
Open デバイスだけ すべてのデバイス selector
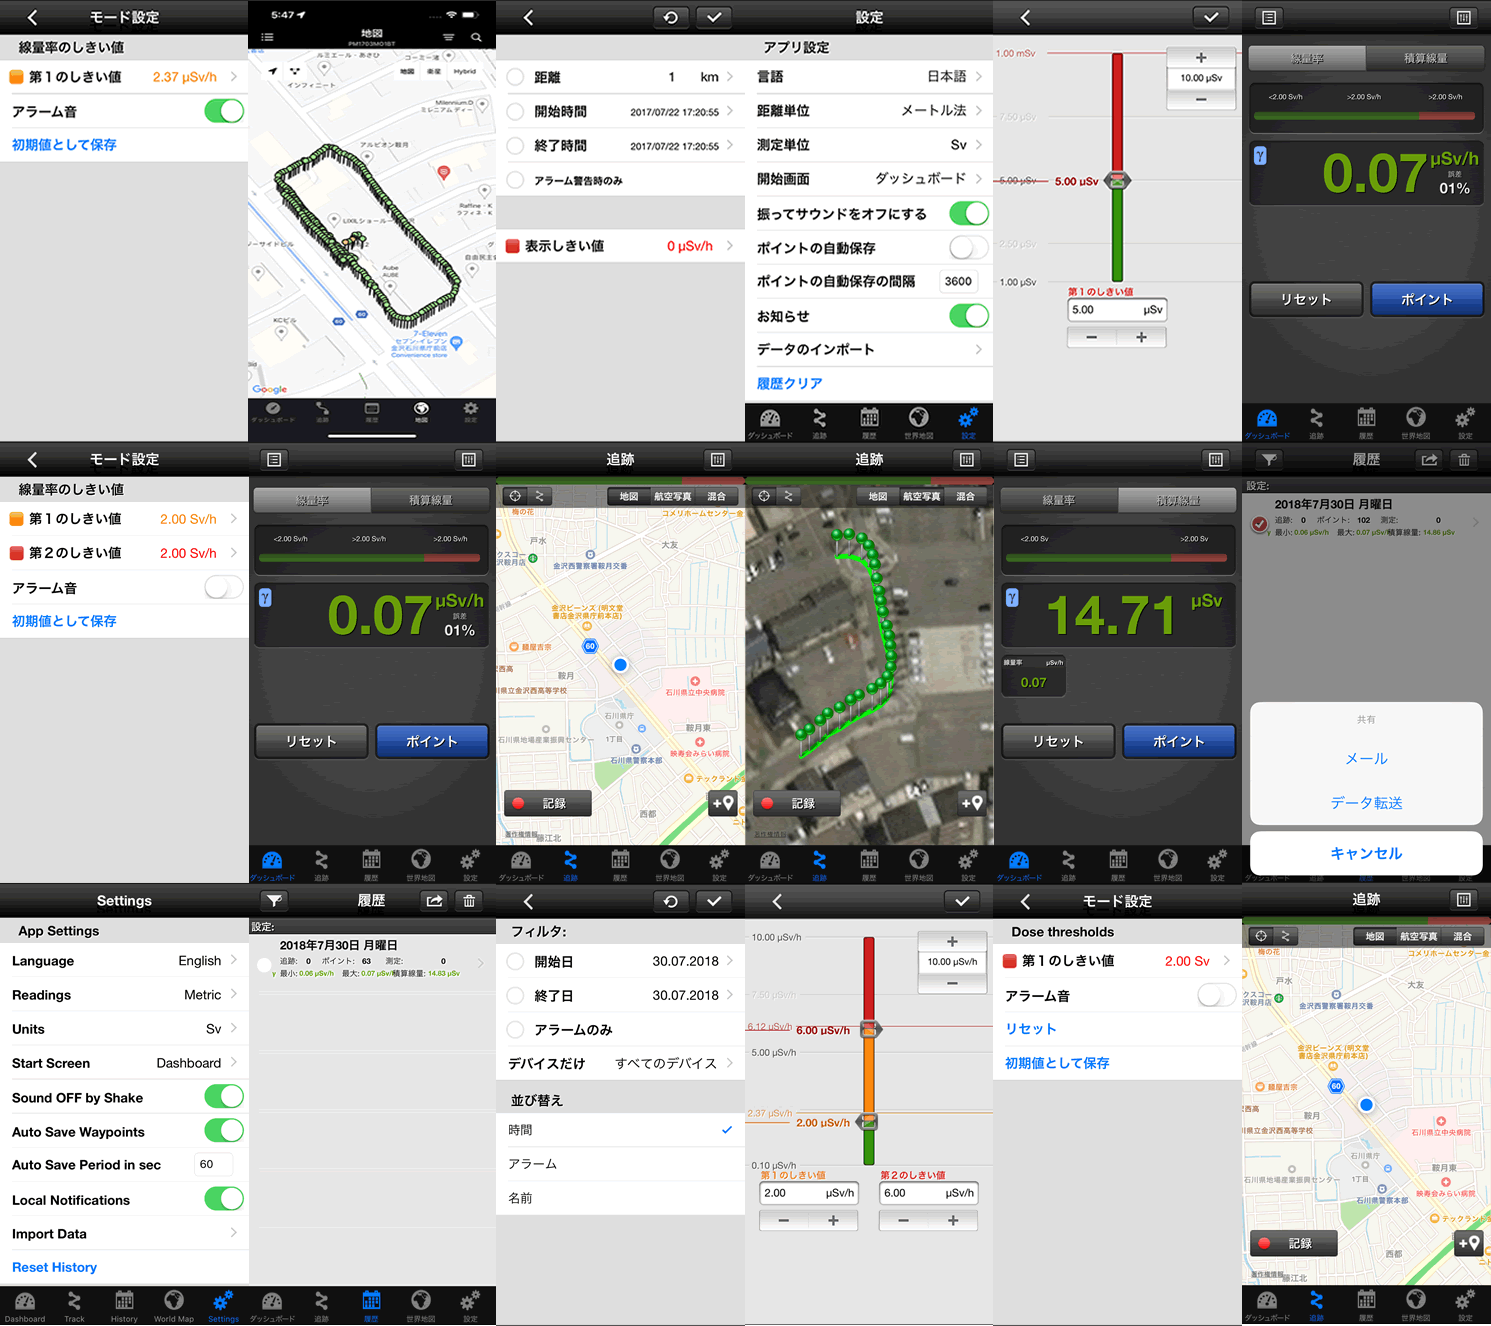pos(620,1063)
